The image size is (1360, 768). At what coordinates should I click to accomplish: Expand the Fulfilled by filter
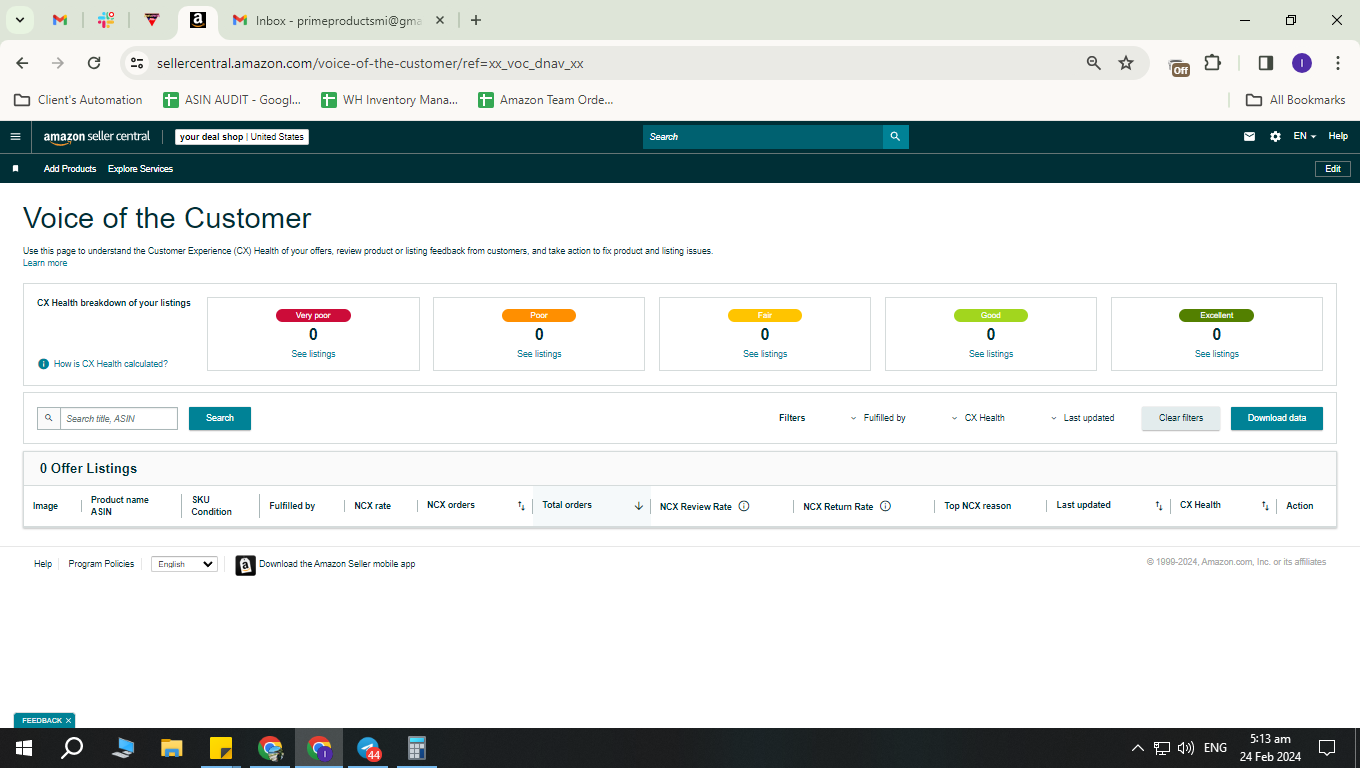(878, 418)
